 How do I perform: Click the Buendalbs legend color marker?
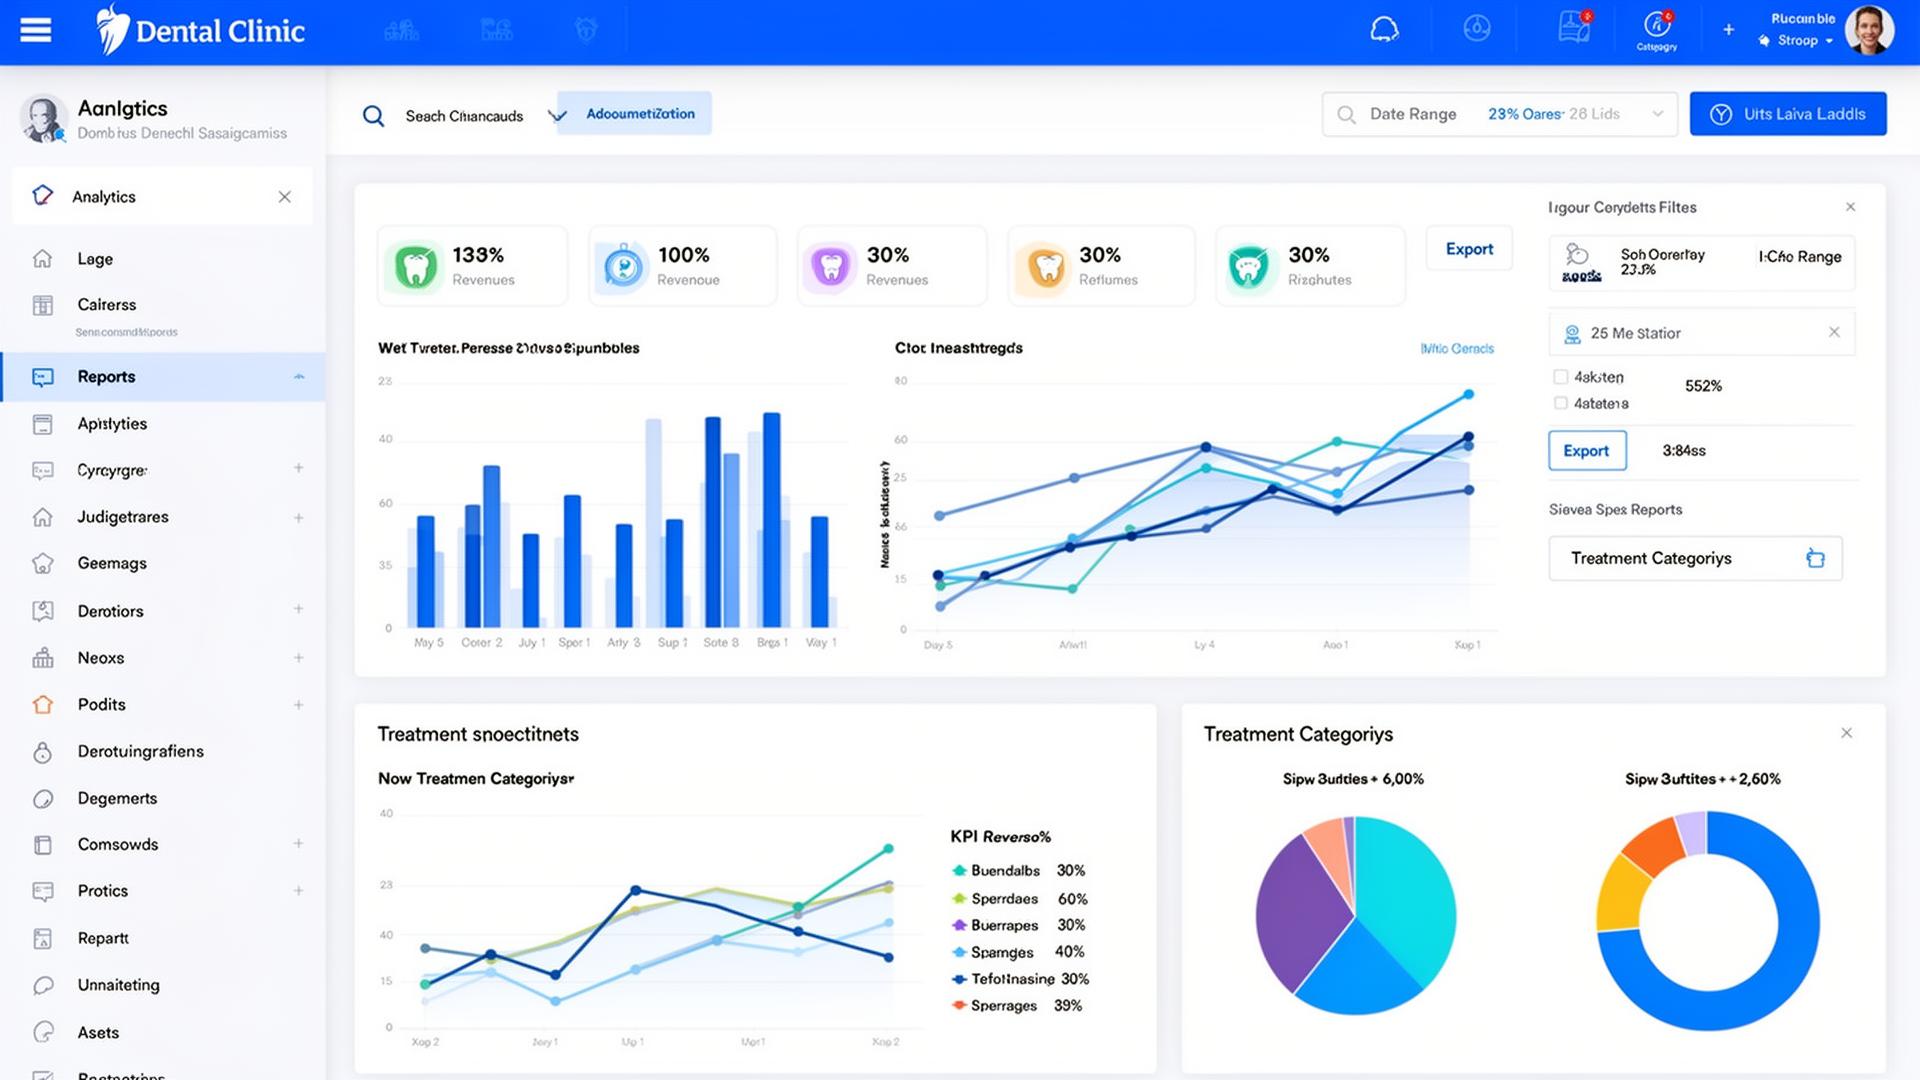(959, 871)
